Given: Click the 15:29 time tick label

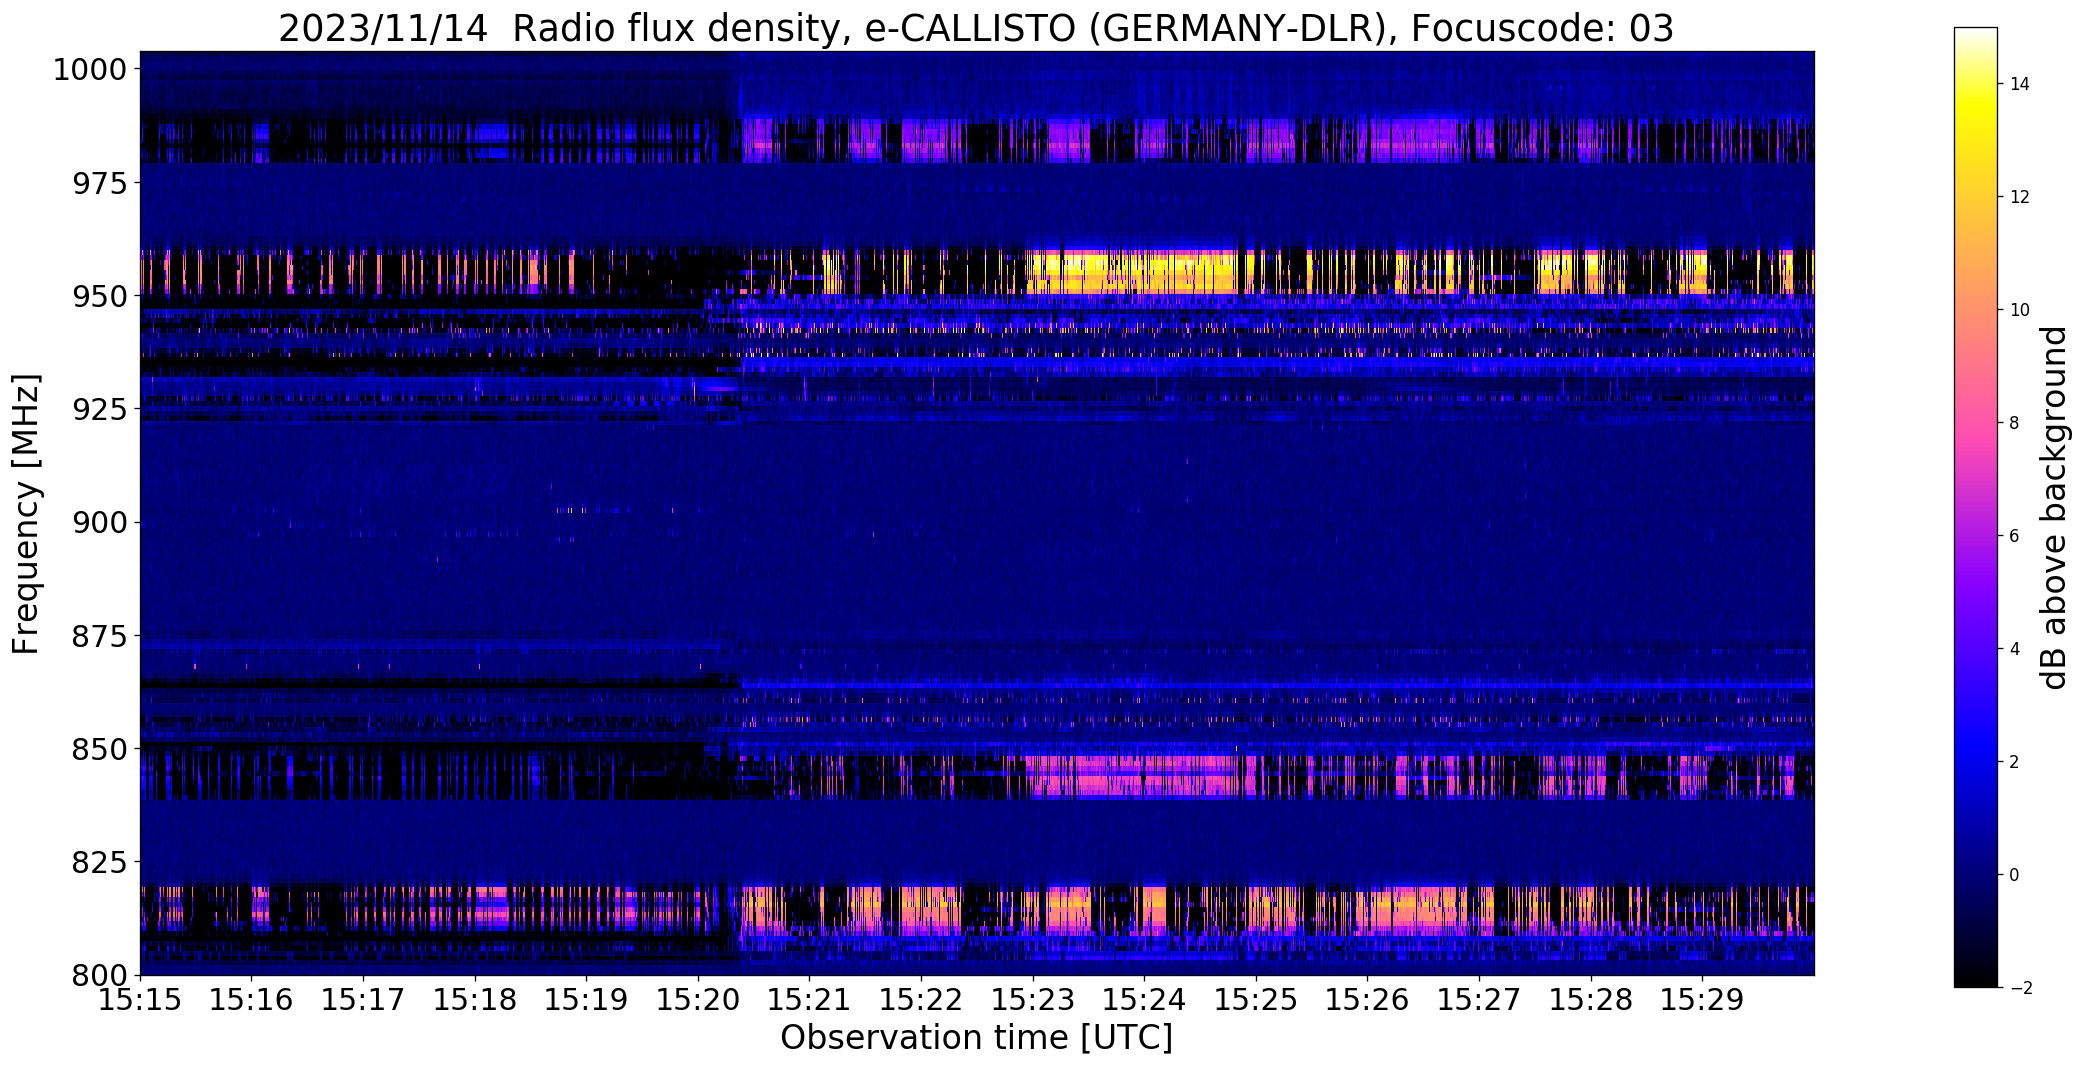Looking at the screenshot, I should coord(1703,1000).
